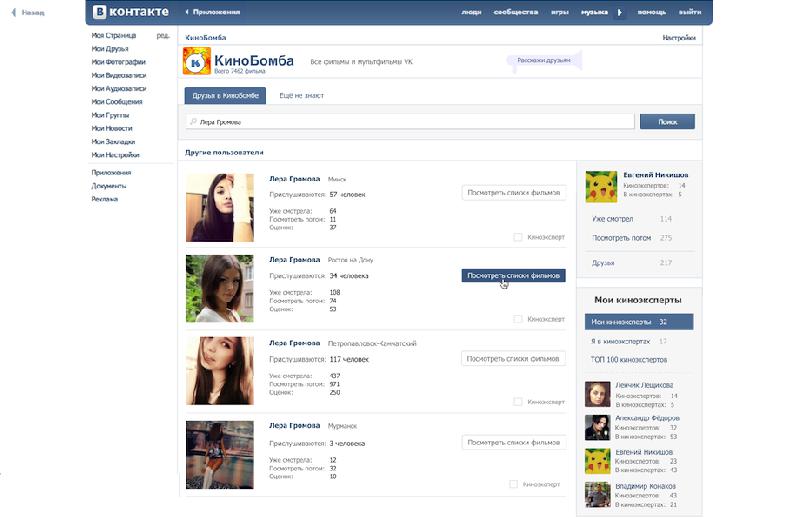Click the Расскажи друзьям speech bubble

544,60
